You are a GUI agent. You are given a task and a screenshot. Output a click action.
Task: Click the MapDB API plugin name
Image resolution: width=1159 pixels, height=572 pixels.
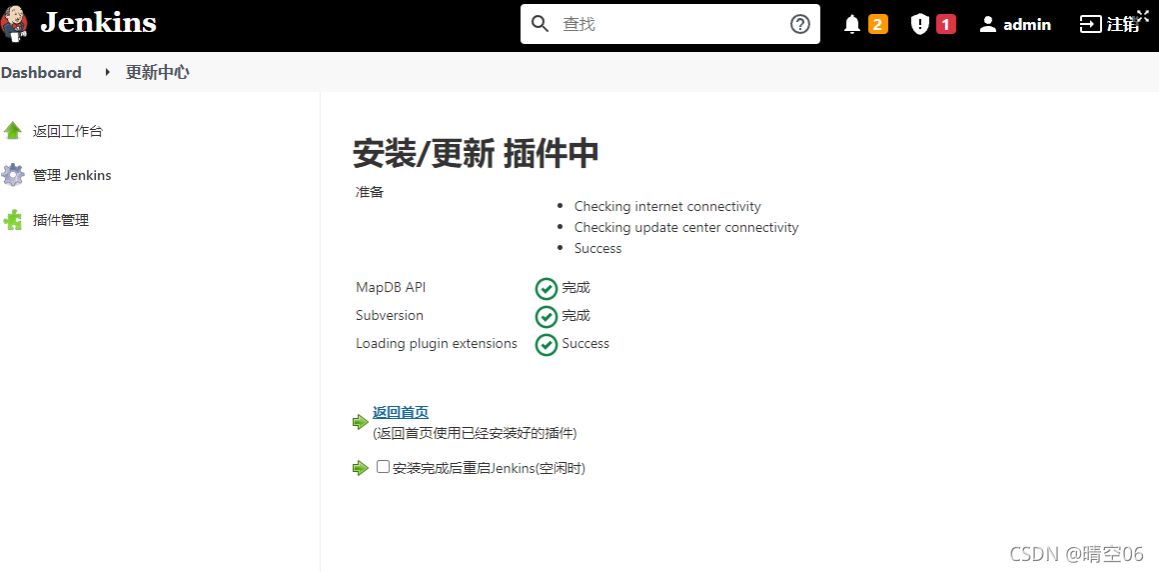[390, 287]
